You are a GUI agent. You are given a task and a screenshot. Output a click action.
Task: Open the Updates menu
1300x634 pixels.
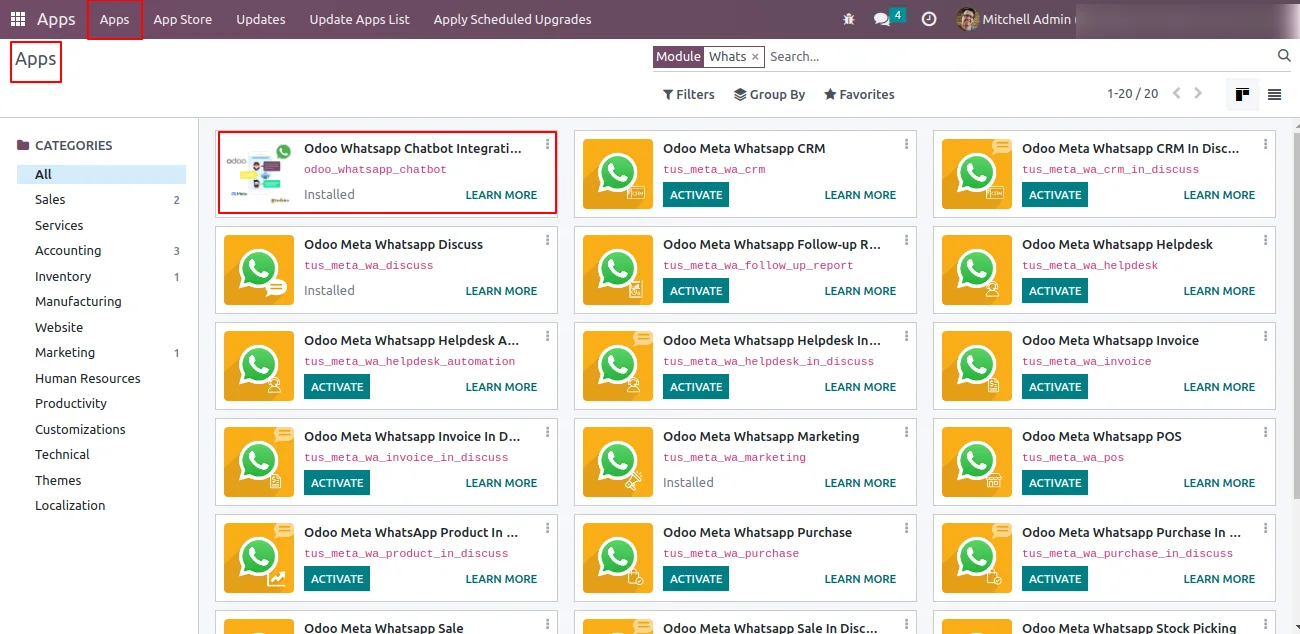[261, 19]
